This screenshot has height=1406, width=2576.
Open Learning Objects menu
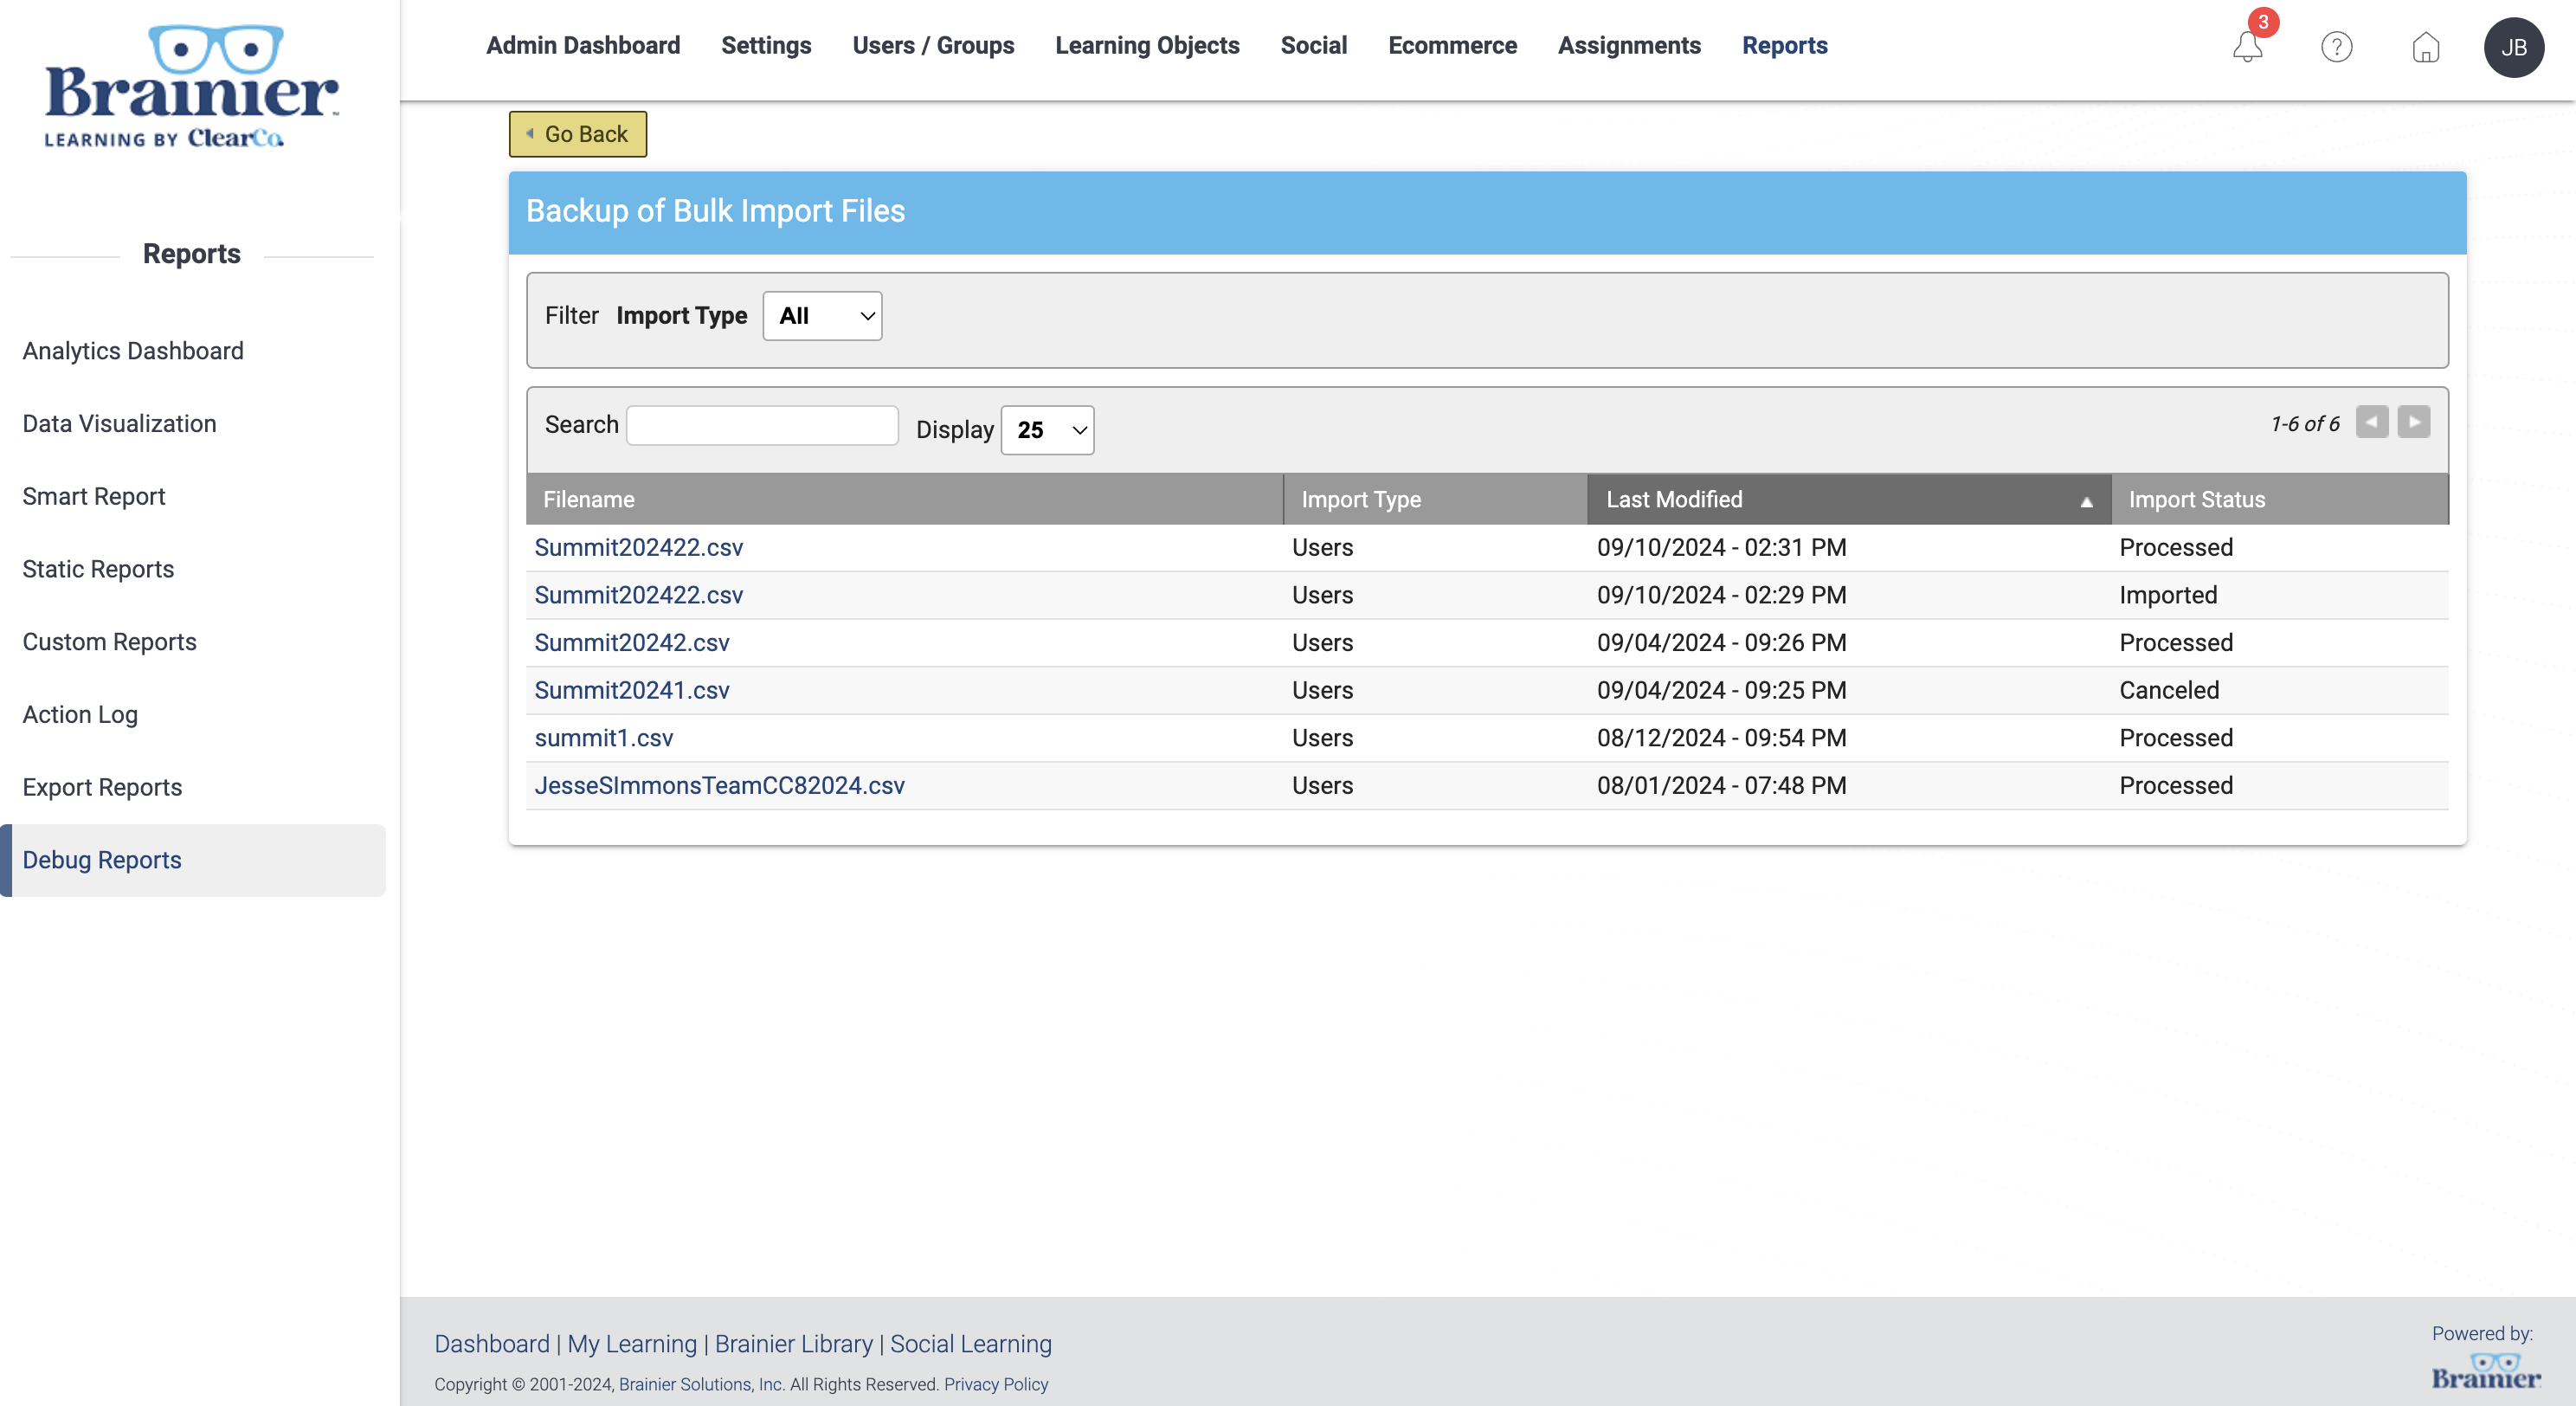click(1147, 45)
